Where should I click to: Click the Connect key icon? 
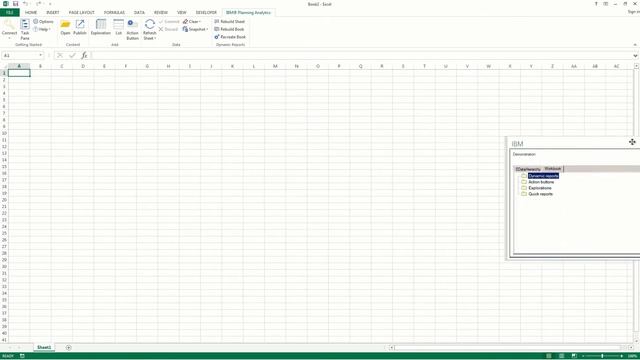tap(9, 24)
